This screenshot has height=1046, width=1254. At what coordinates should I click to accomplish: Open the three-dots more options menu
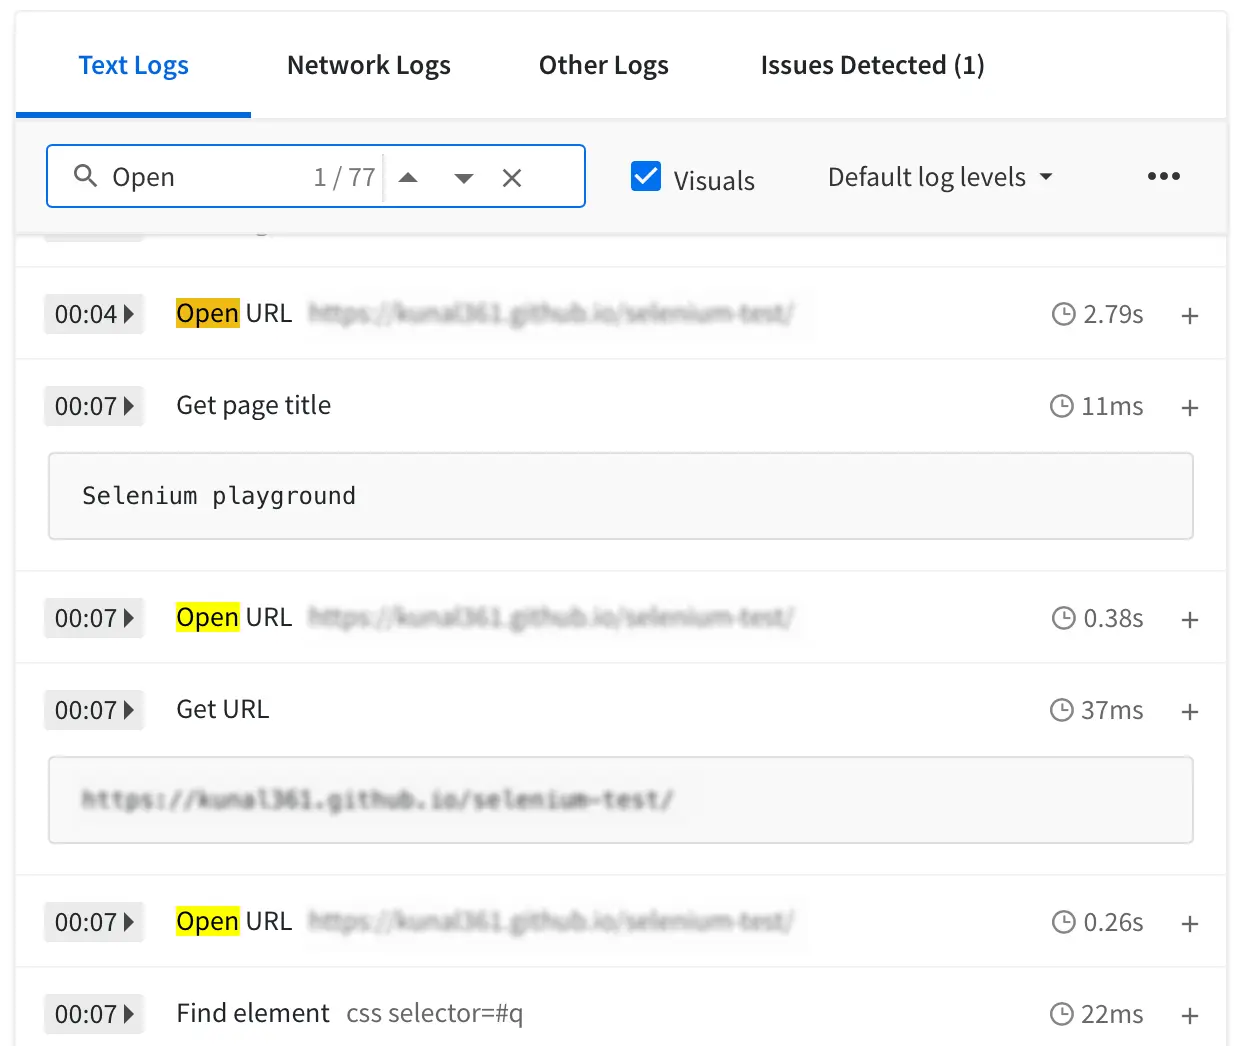1163,177
